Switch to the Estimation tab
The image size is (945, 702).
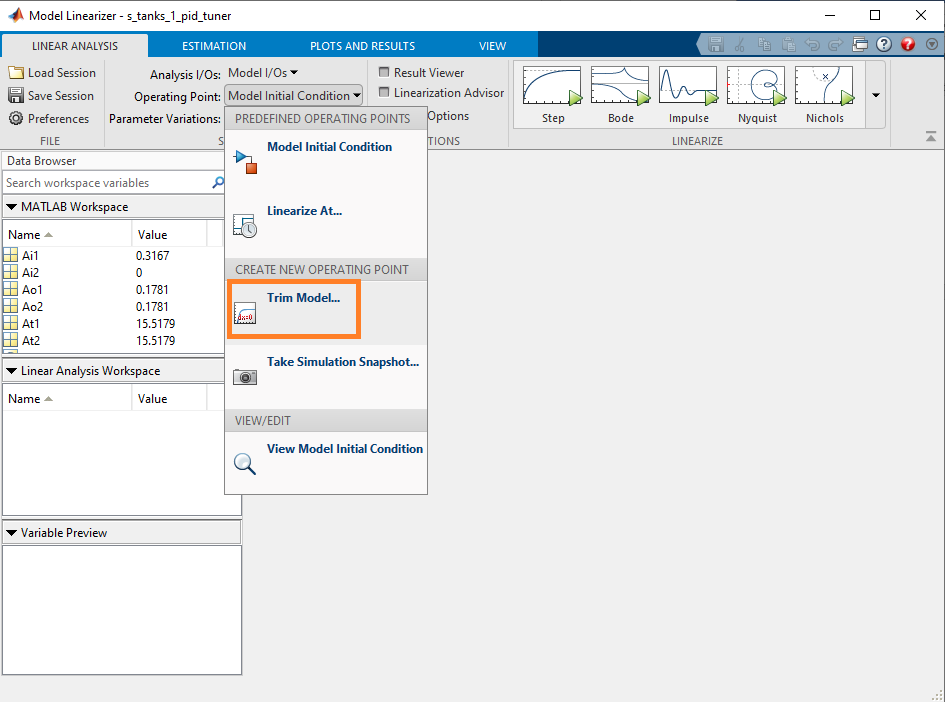click(x=214, y=46)
